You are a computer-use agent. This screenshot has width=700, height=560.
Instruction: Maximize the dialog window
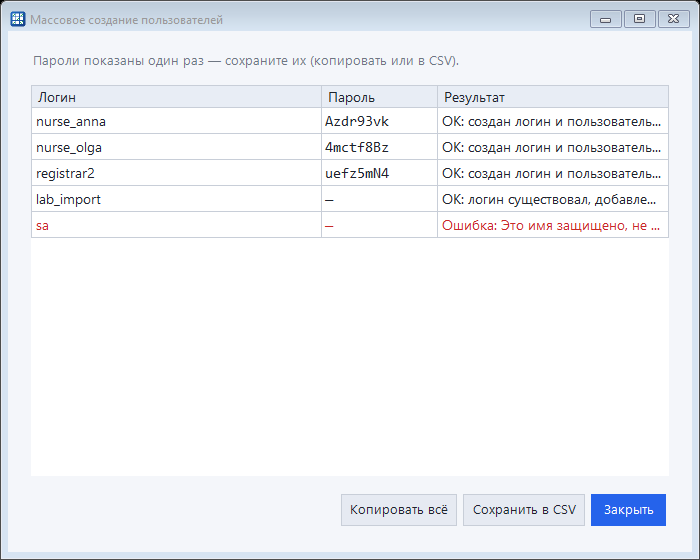tap(639, 19)
